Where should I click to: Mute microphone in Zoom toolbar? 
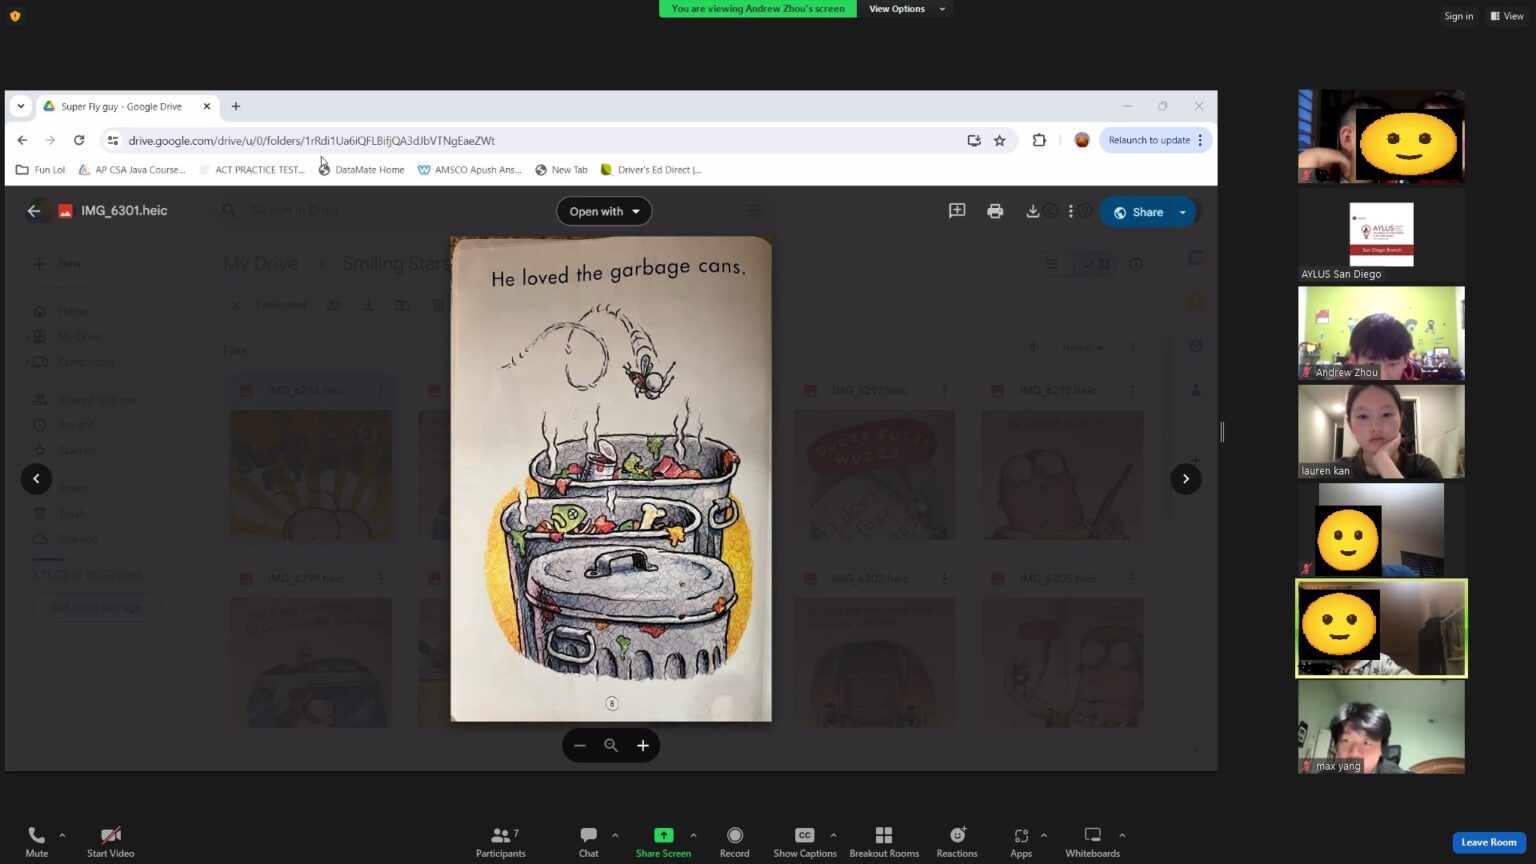pyautogui.click(x=36, y=841)
